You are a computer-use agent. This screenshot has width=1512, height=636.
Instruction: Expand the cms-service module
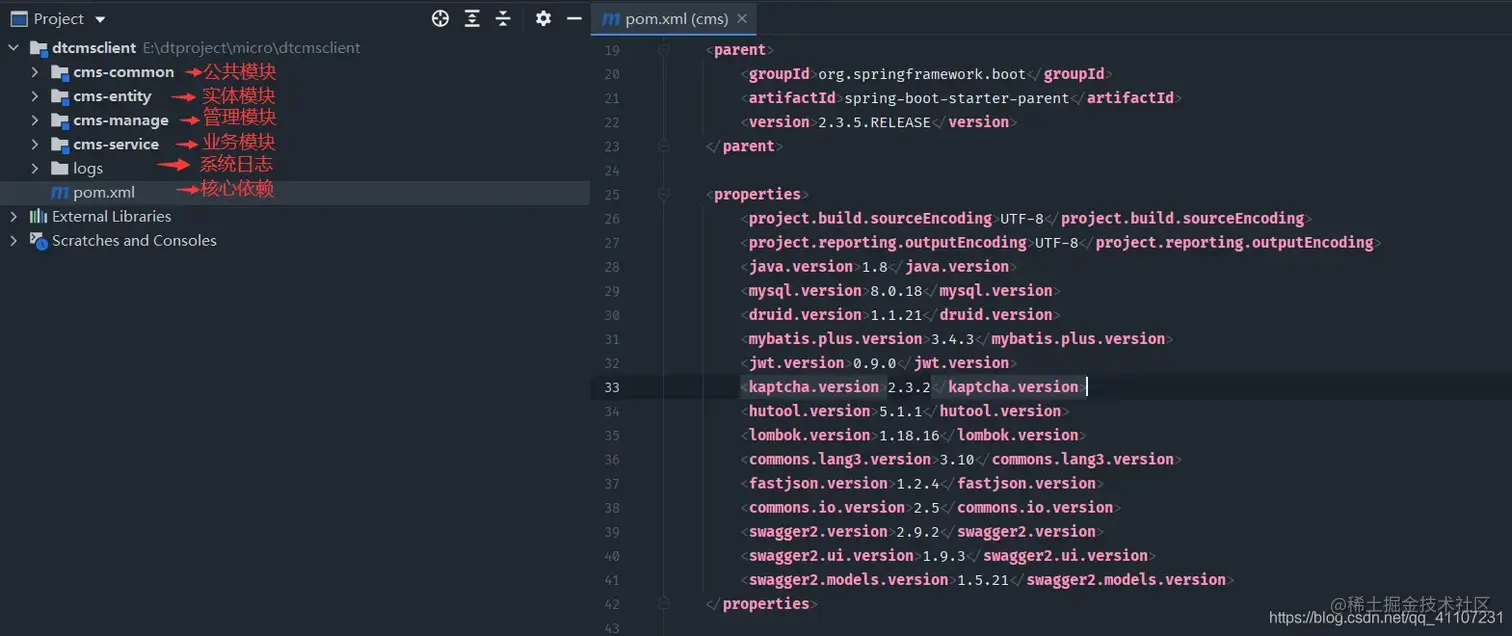(34, 144)
